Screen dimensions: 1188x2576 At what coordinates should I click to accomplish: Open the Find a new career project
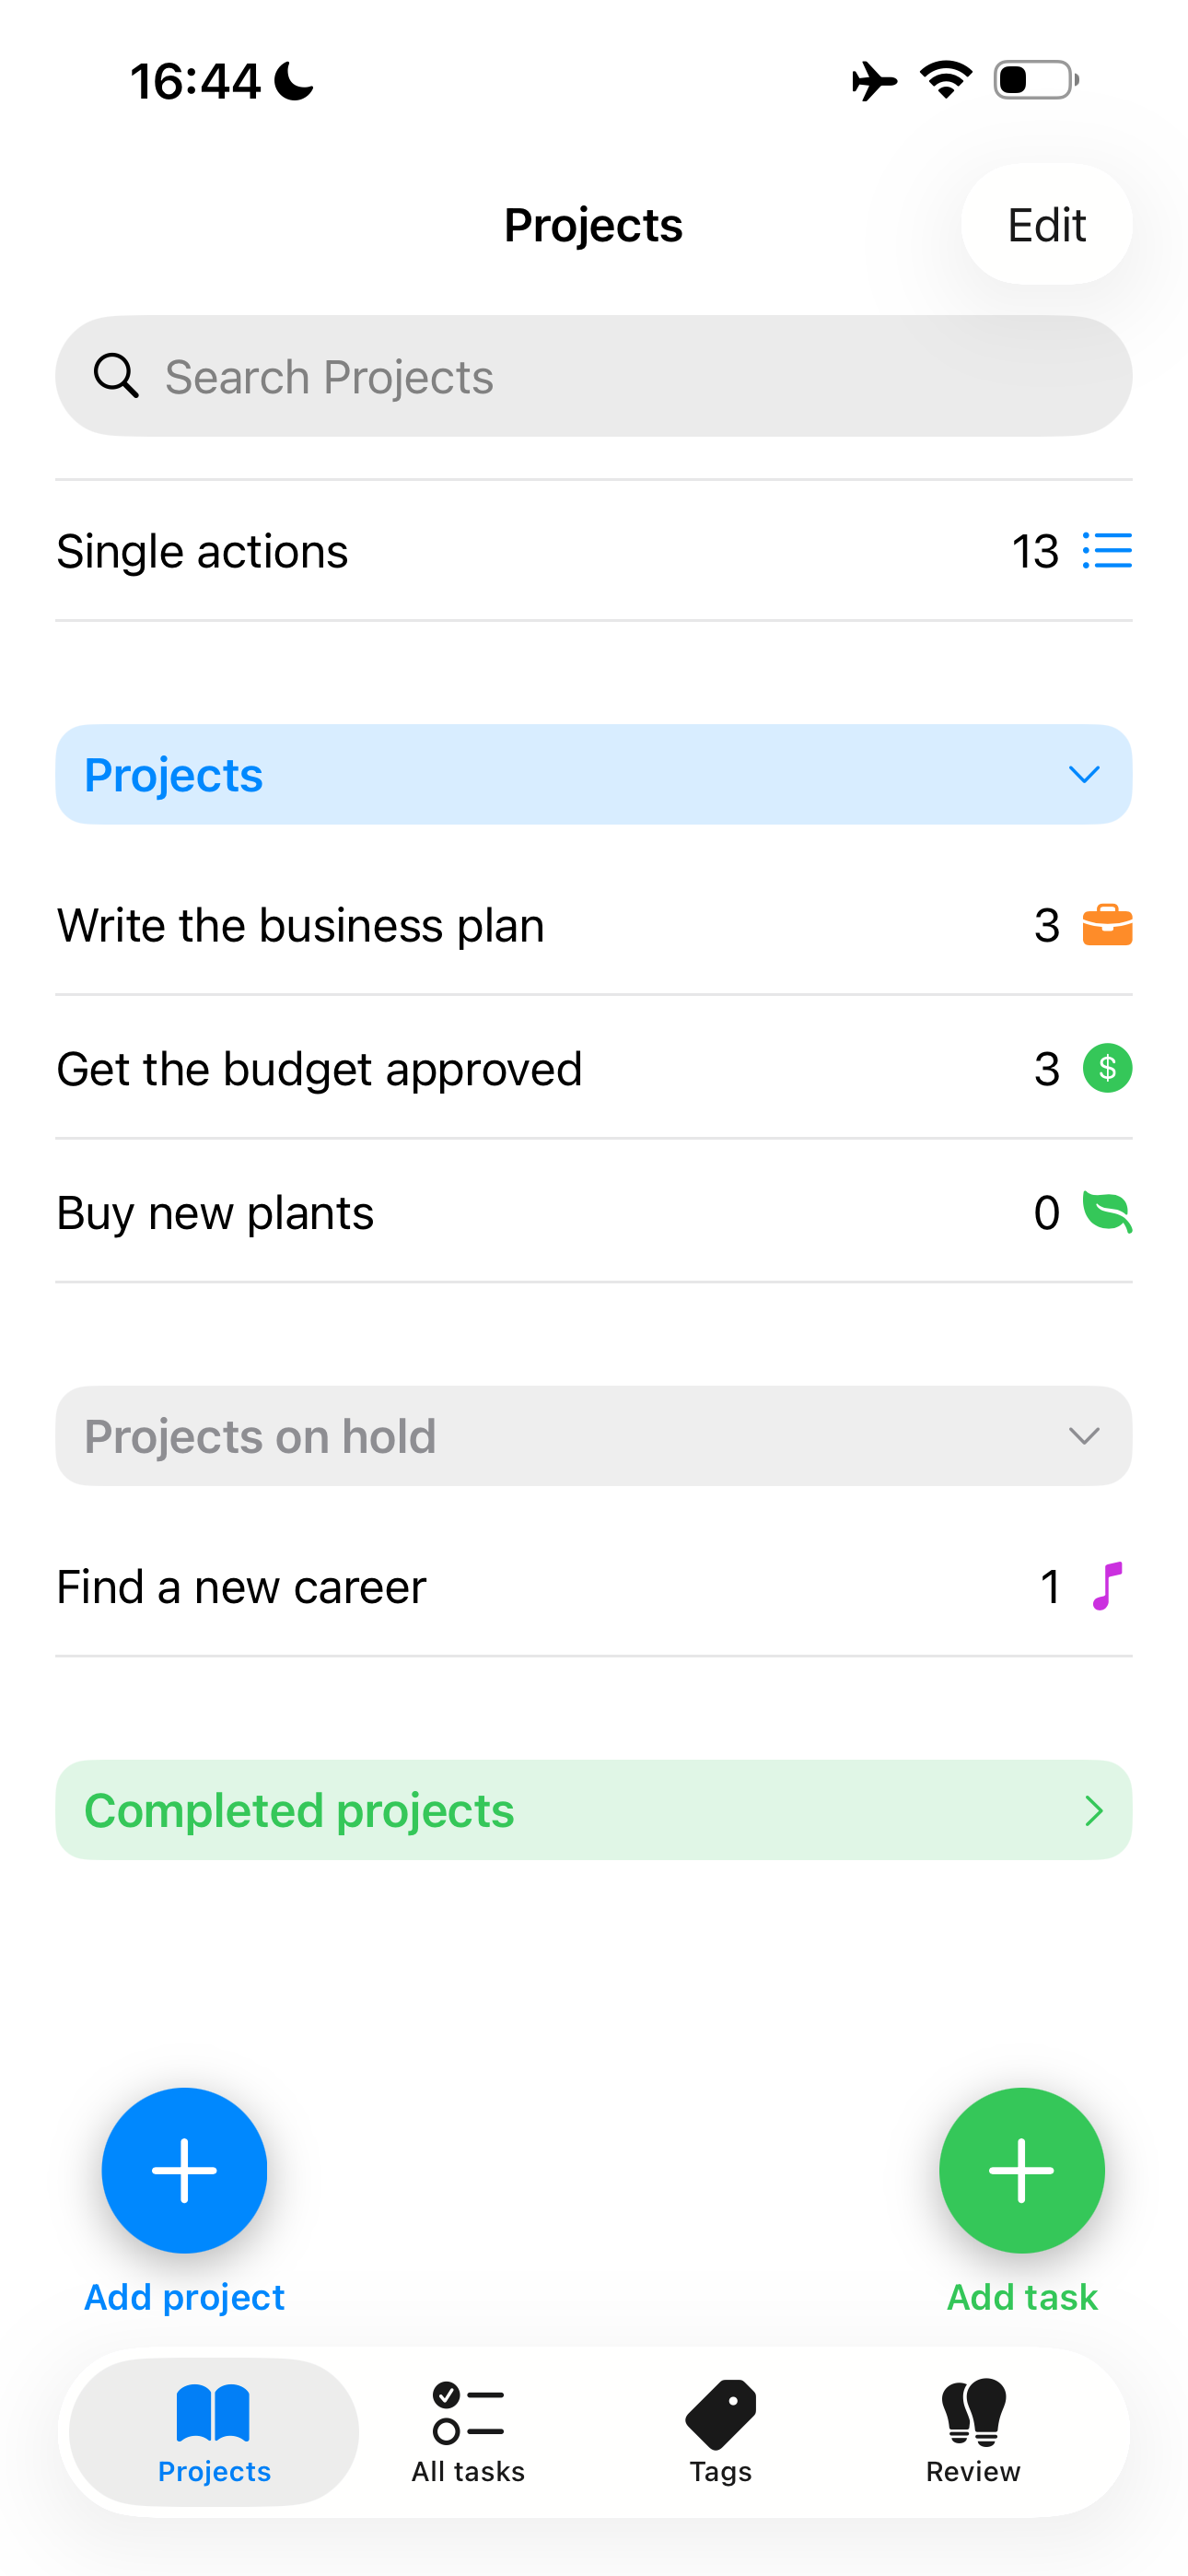coord(241,1586)
